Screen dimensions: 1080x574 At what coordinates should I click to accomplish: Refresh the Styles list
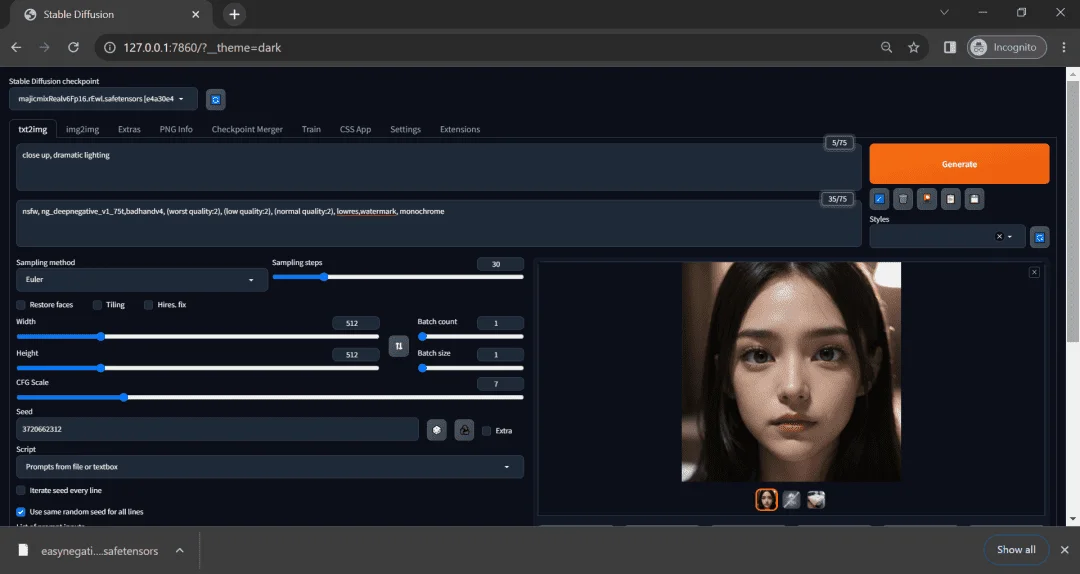[1039, 237]
